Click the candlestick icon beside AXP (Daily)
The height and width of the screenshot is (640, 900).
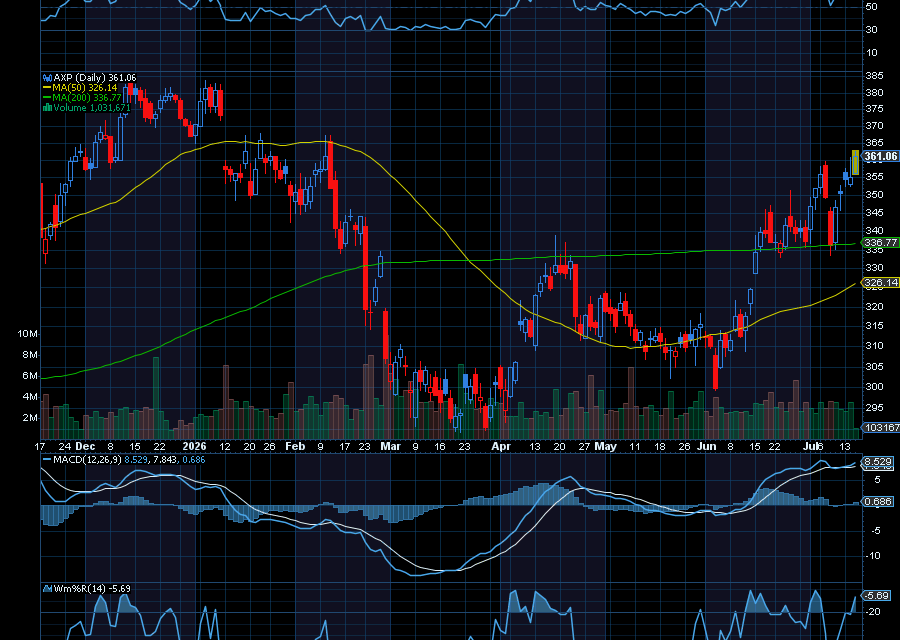tap(48, 77)
